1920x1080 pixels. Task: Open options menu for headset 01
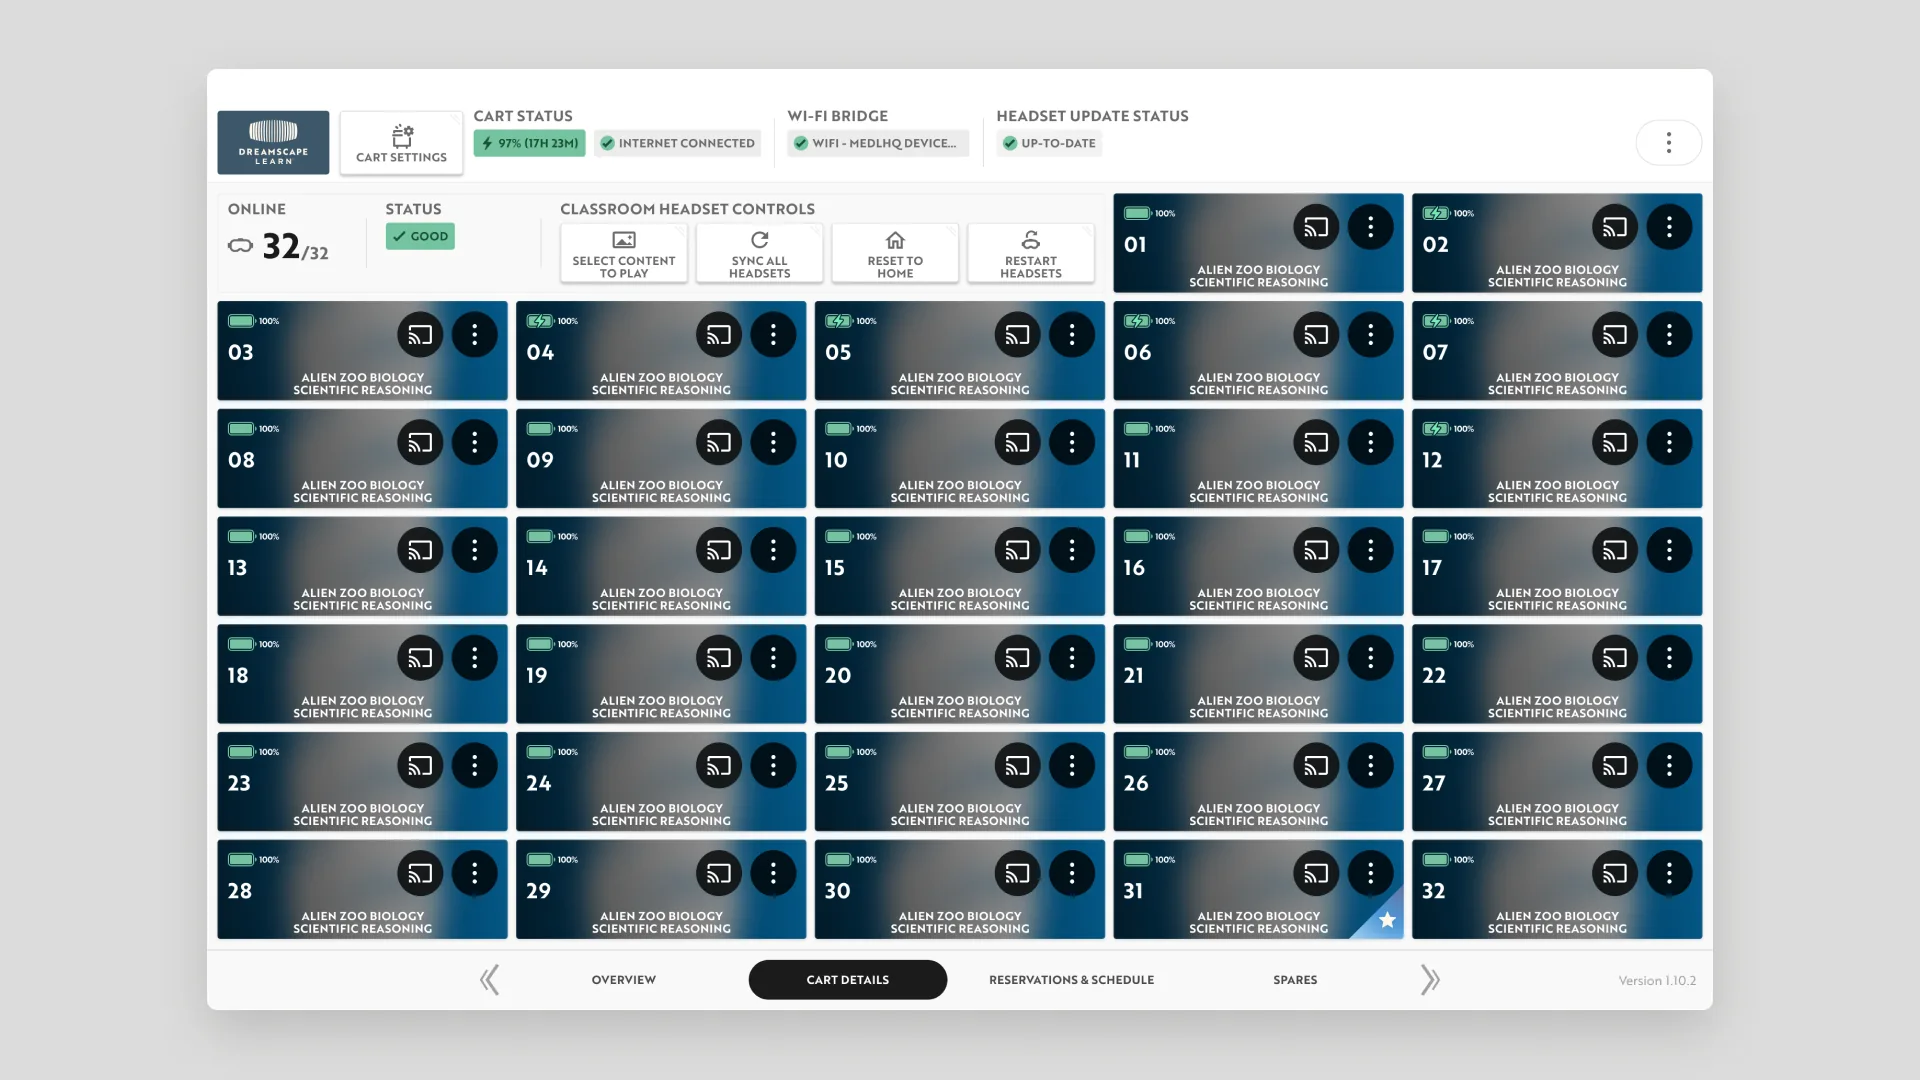1370,227
